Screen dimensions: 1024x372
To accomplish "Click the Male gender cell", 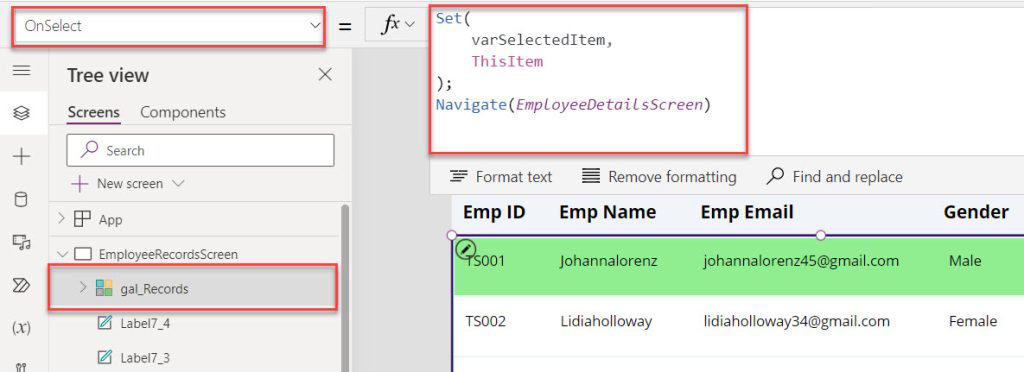I will [x=965, y=261].
